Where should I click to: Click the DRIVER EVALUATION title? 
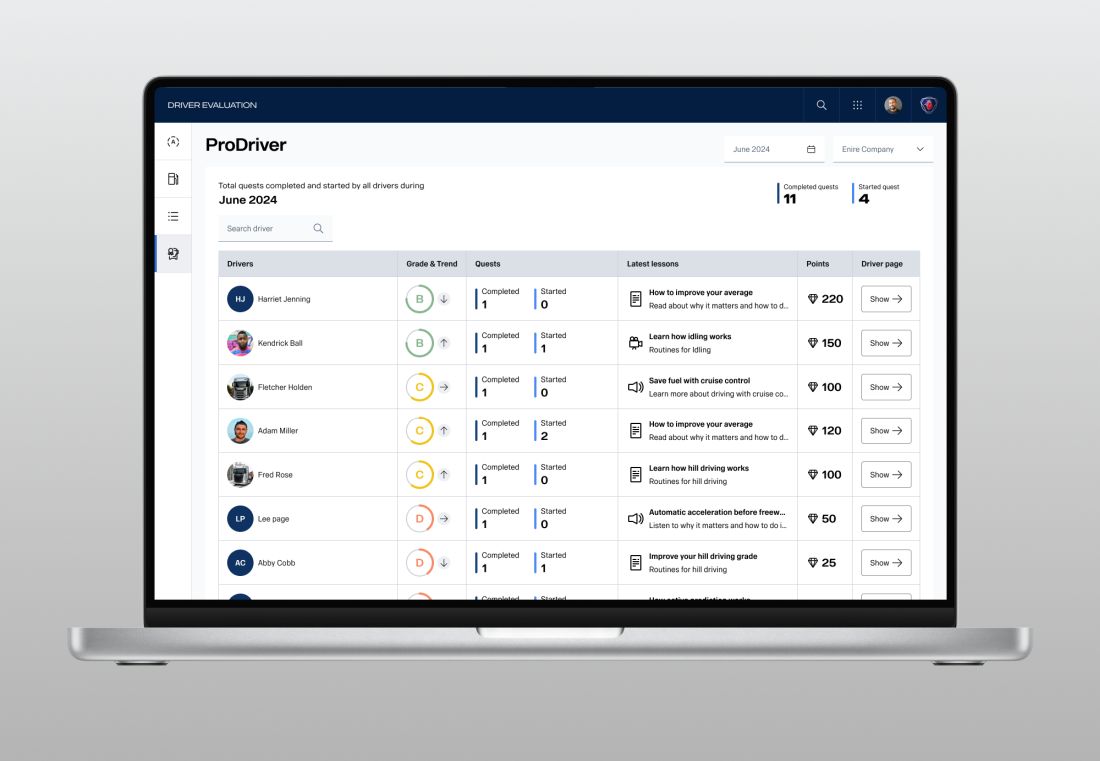[x=212, y=105]
